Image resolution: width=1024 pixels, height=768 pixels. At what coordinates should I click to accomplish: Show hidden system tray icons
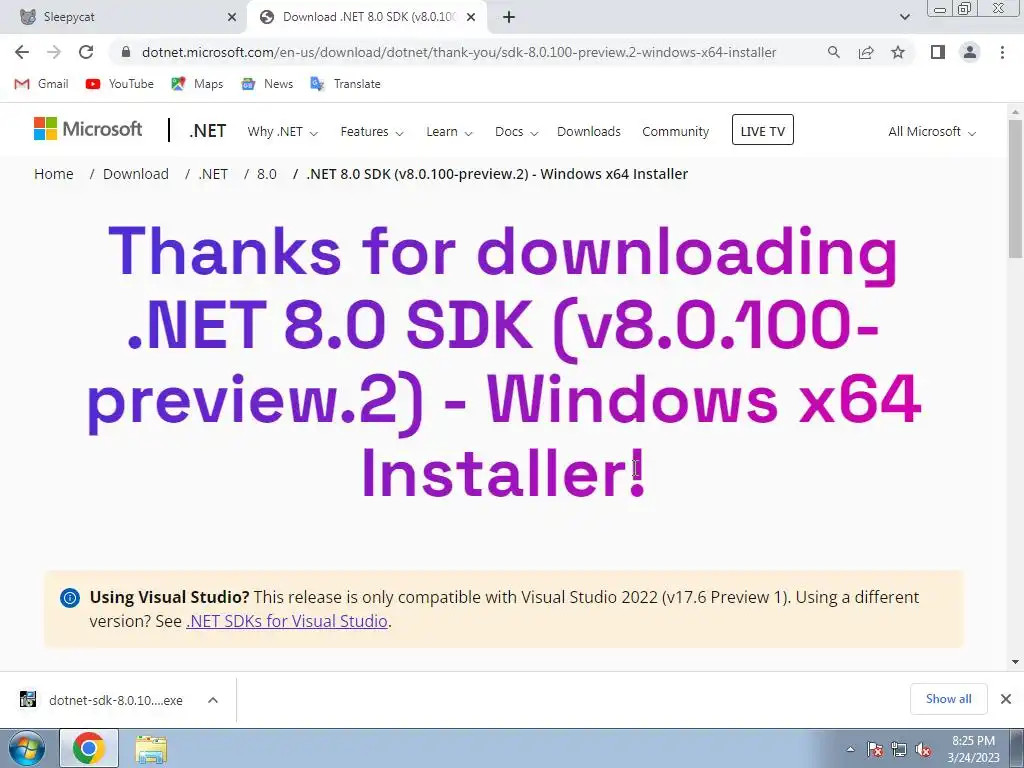850,749
